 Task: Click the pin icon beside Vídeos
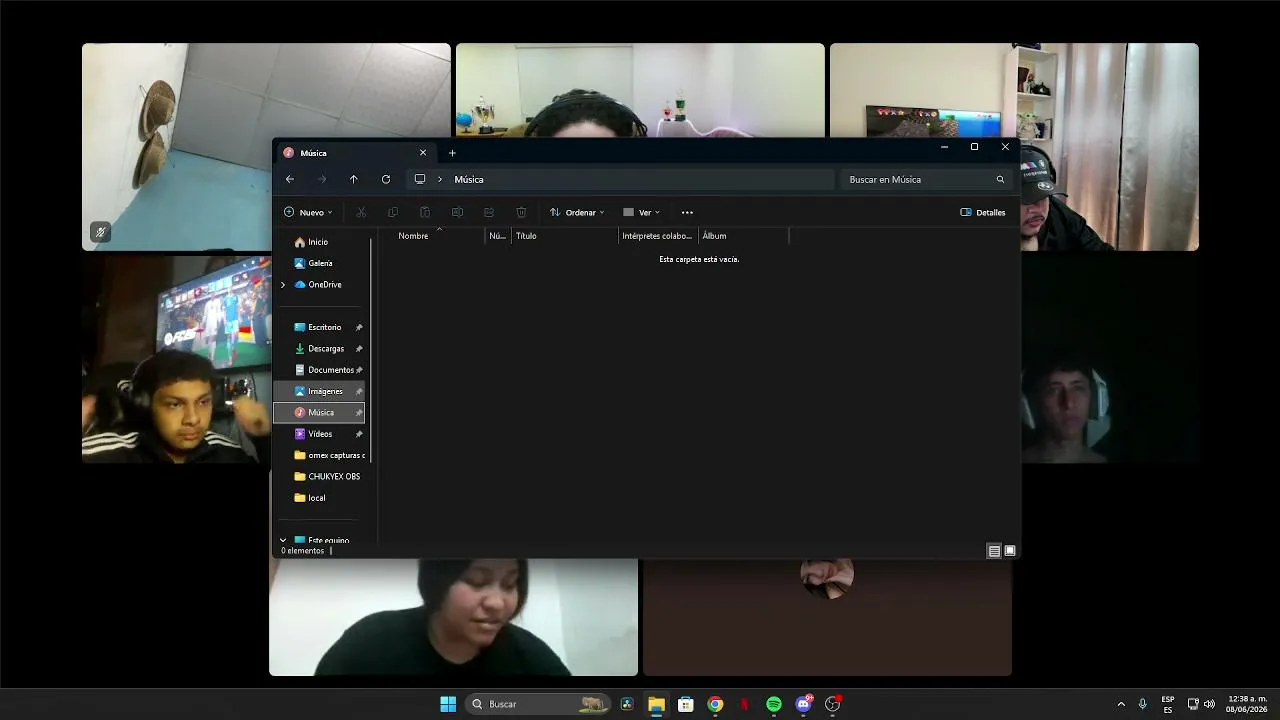(x=359, y=434)
